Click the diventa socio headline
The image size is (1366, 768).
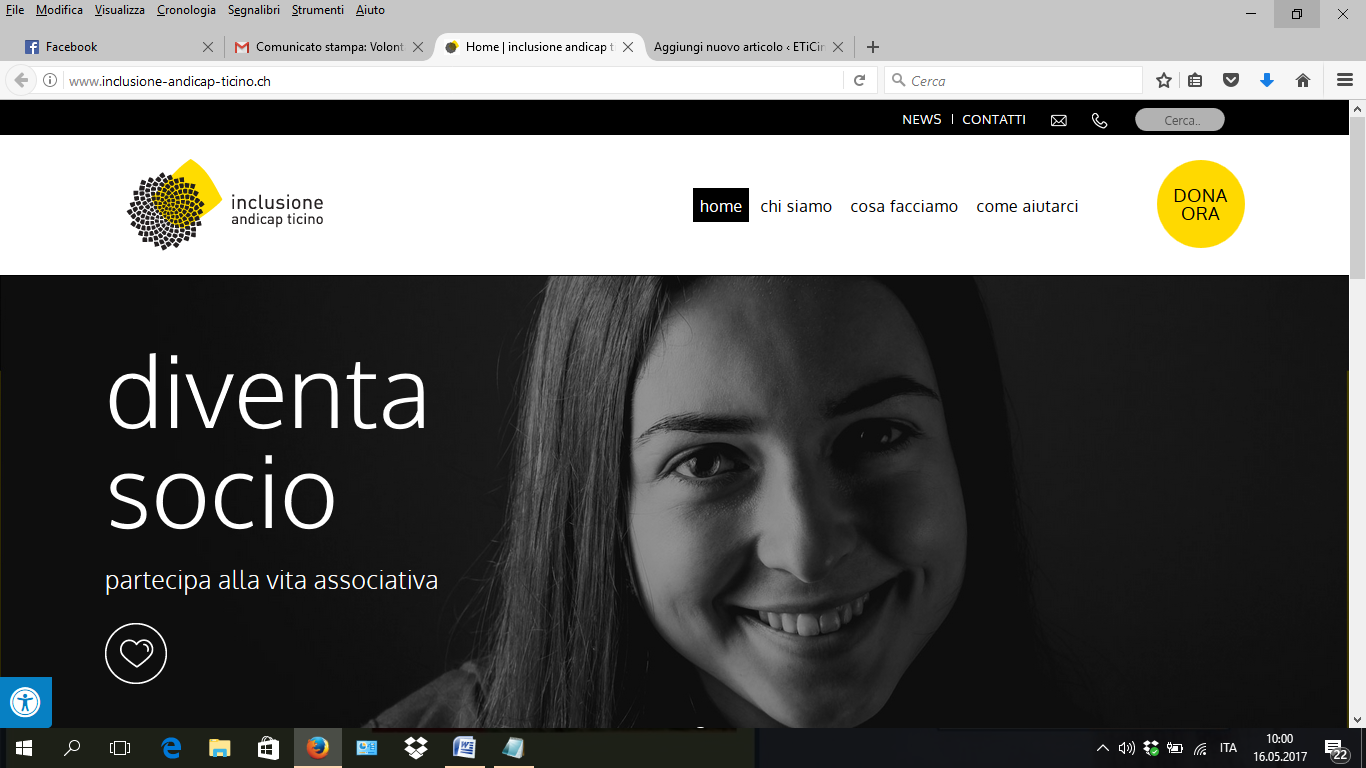[266, 442]
